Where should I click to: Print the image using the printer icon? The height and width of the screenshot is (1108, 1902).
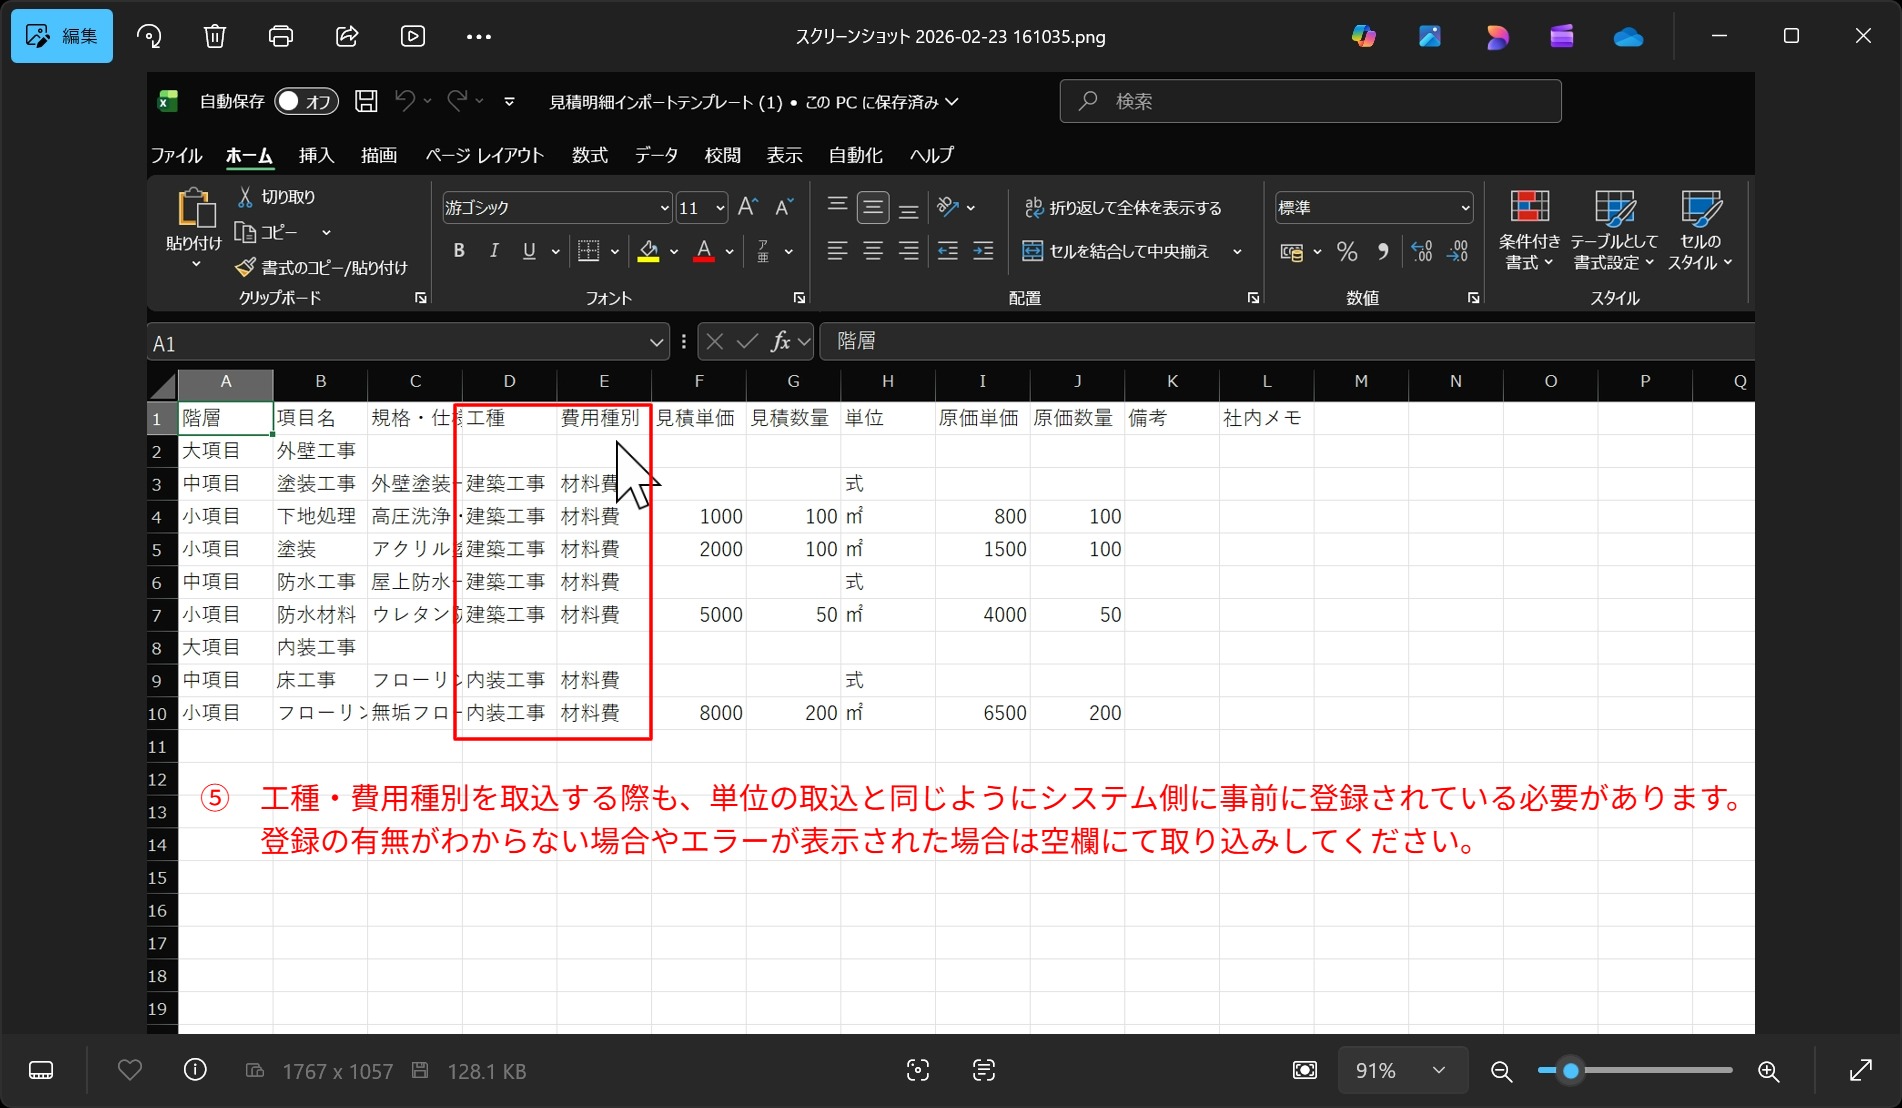(x=281, y=37)
